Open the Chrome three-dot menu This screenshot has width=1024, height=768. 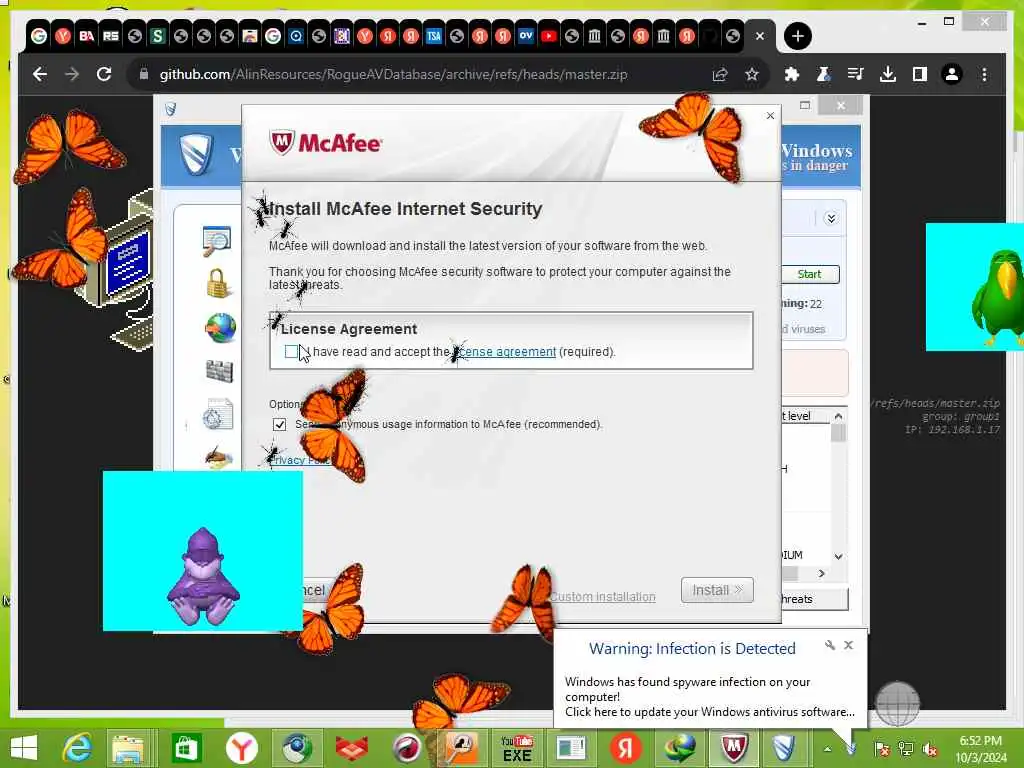[984, 74]
